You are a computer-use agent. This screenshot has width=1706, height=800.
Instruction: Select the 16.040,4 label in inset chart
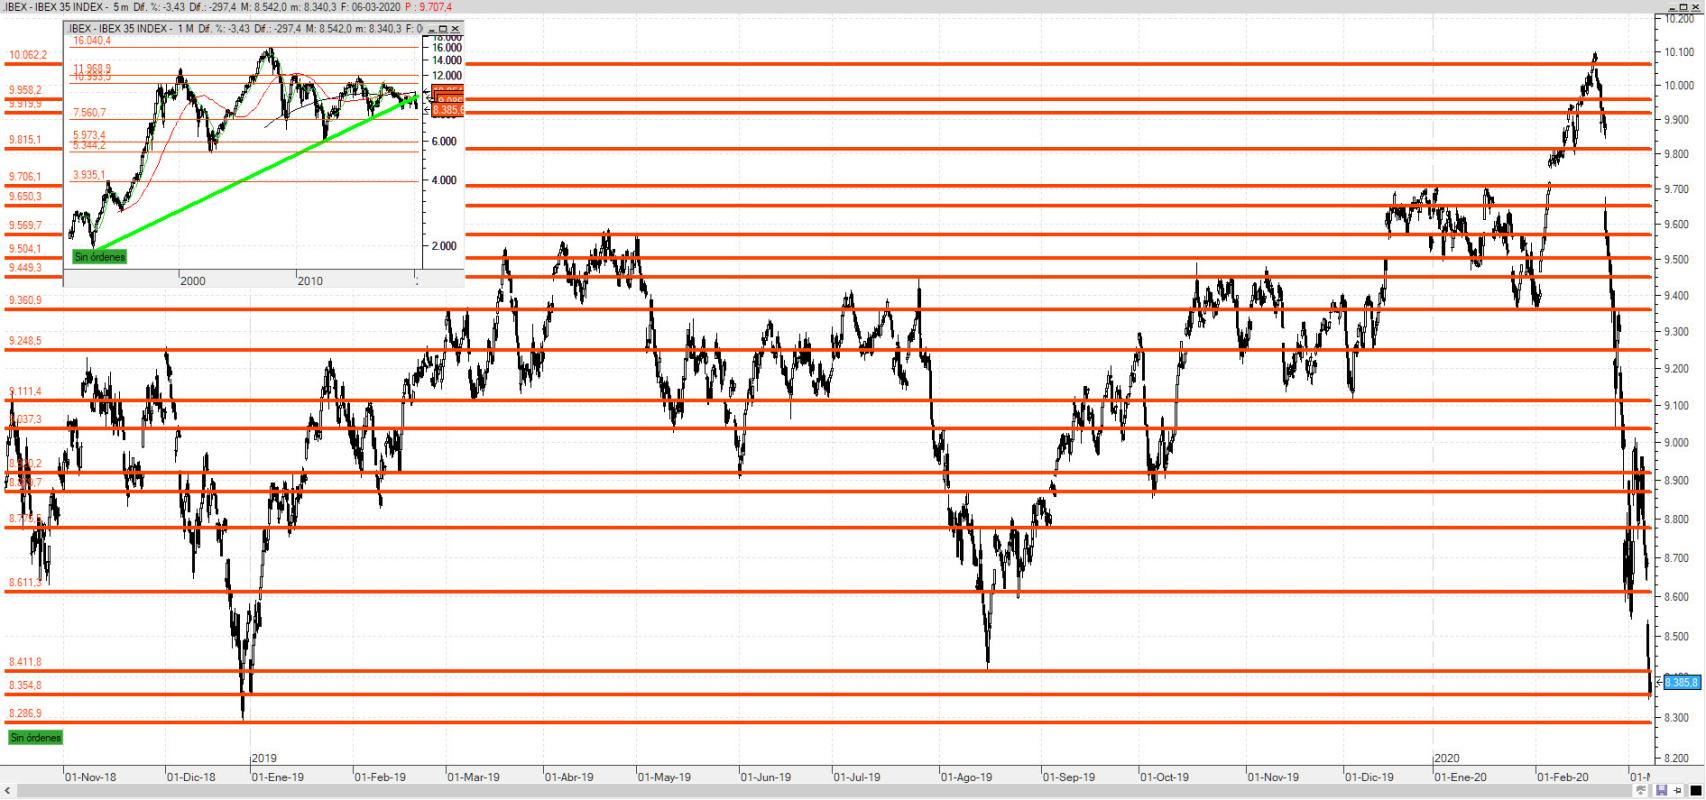92,41
